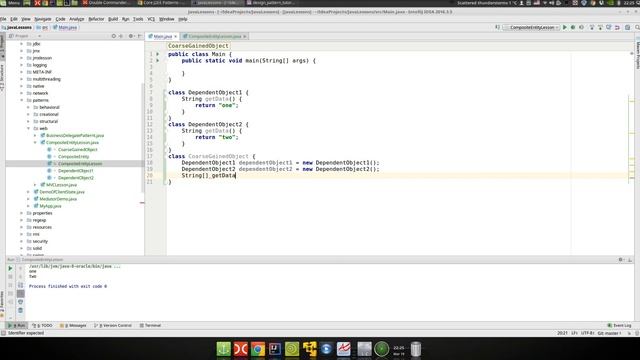Click the Project panel vertical scrollbar

point(142,137)
